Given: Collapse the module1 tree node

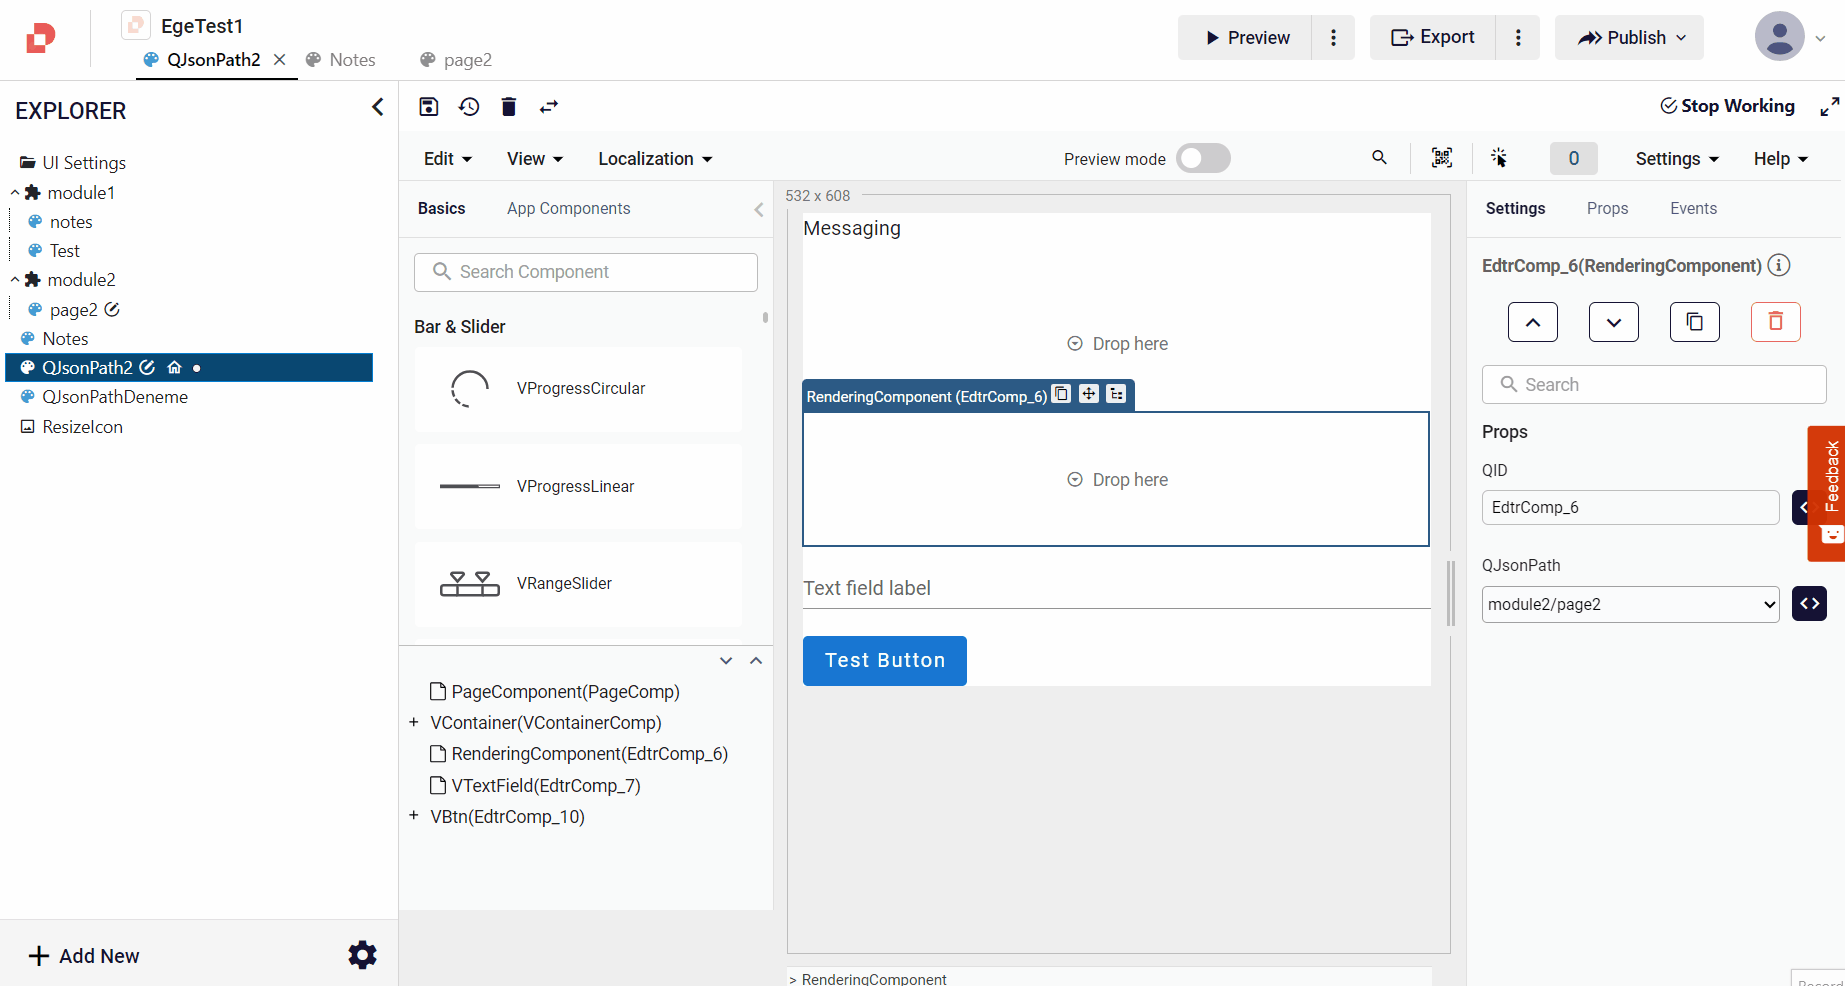Looking at the screenshot, I should click(15, 193).
